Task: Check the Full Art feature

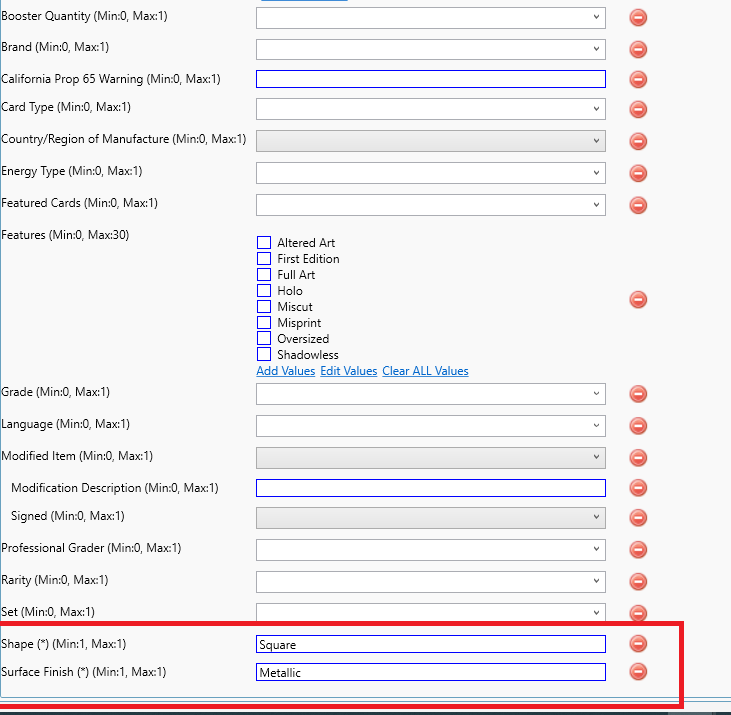Action: pyautogui.click(x=264, y=275)
